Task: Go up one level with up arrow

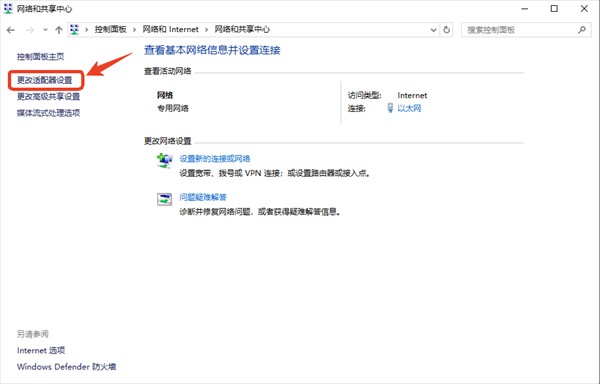Action: pos(59,30)
